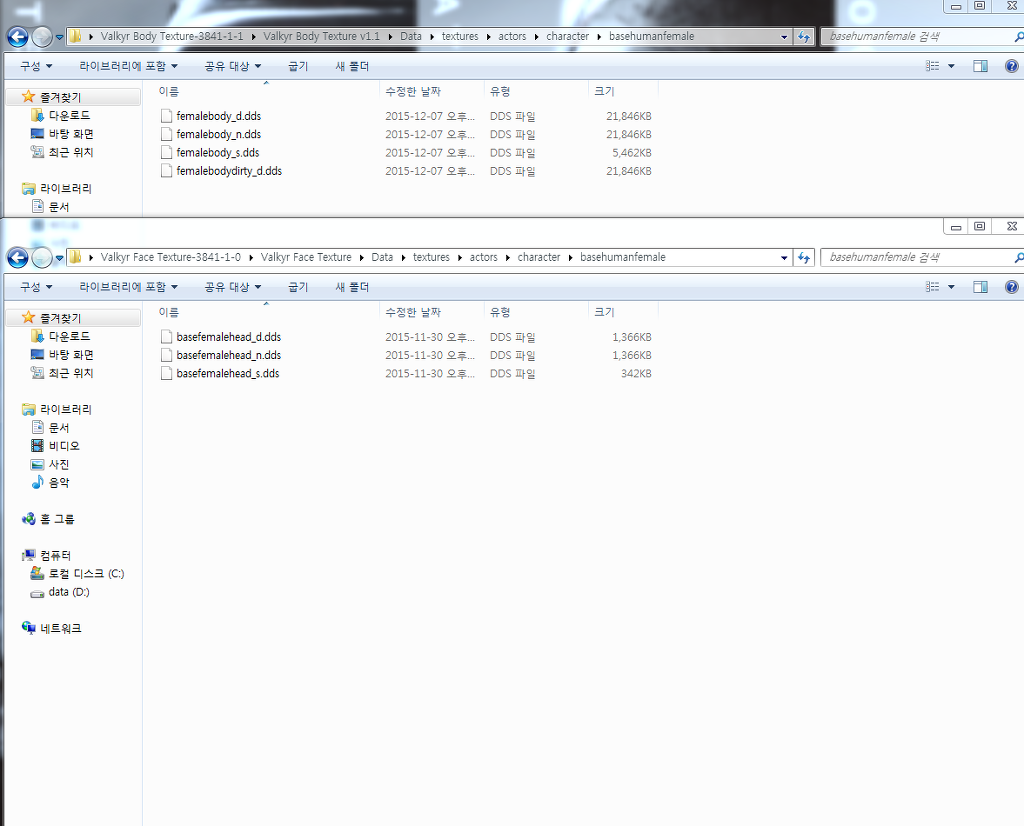
Task: Open 바탕 화면 in Body Texture window sidebar
Action: 62,134
